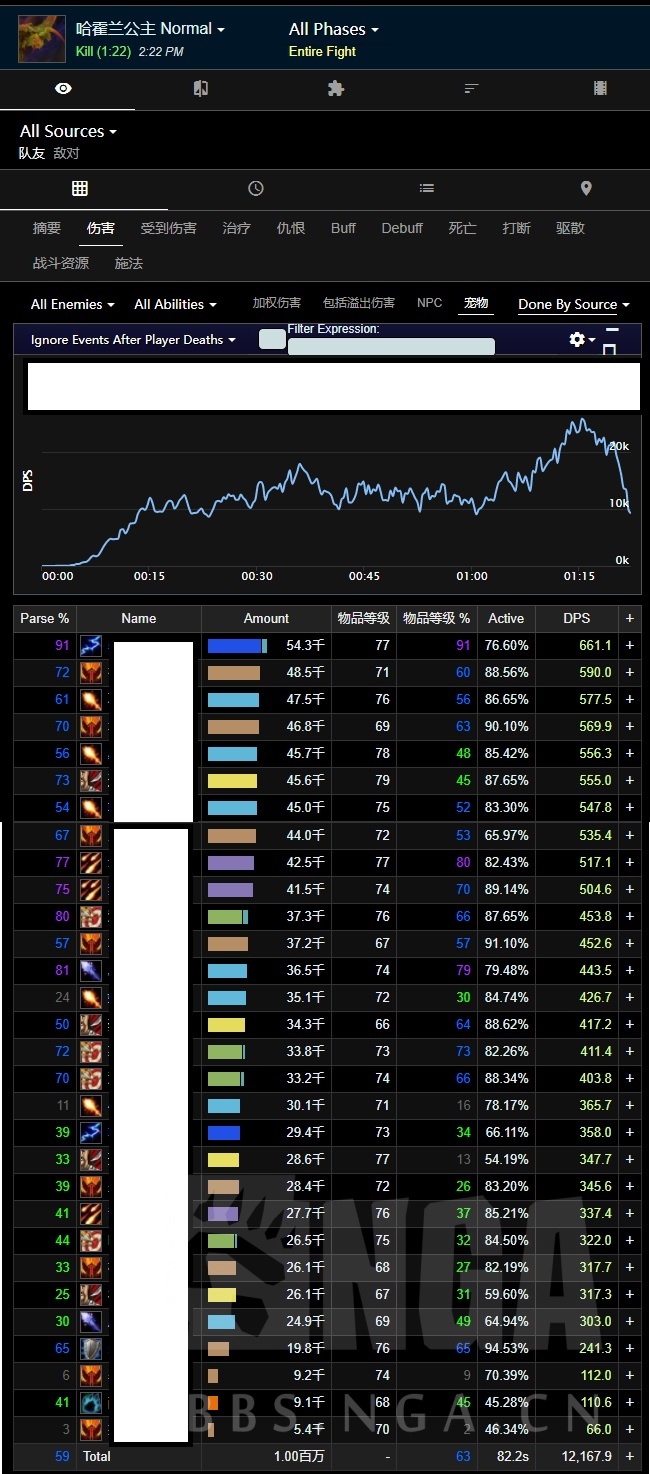Open the map pin location view
The width and height of the screenshot is (650, 1474).
coord(586,189)
